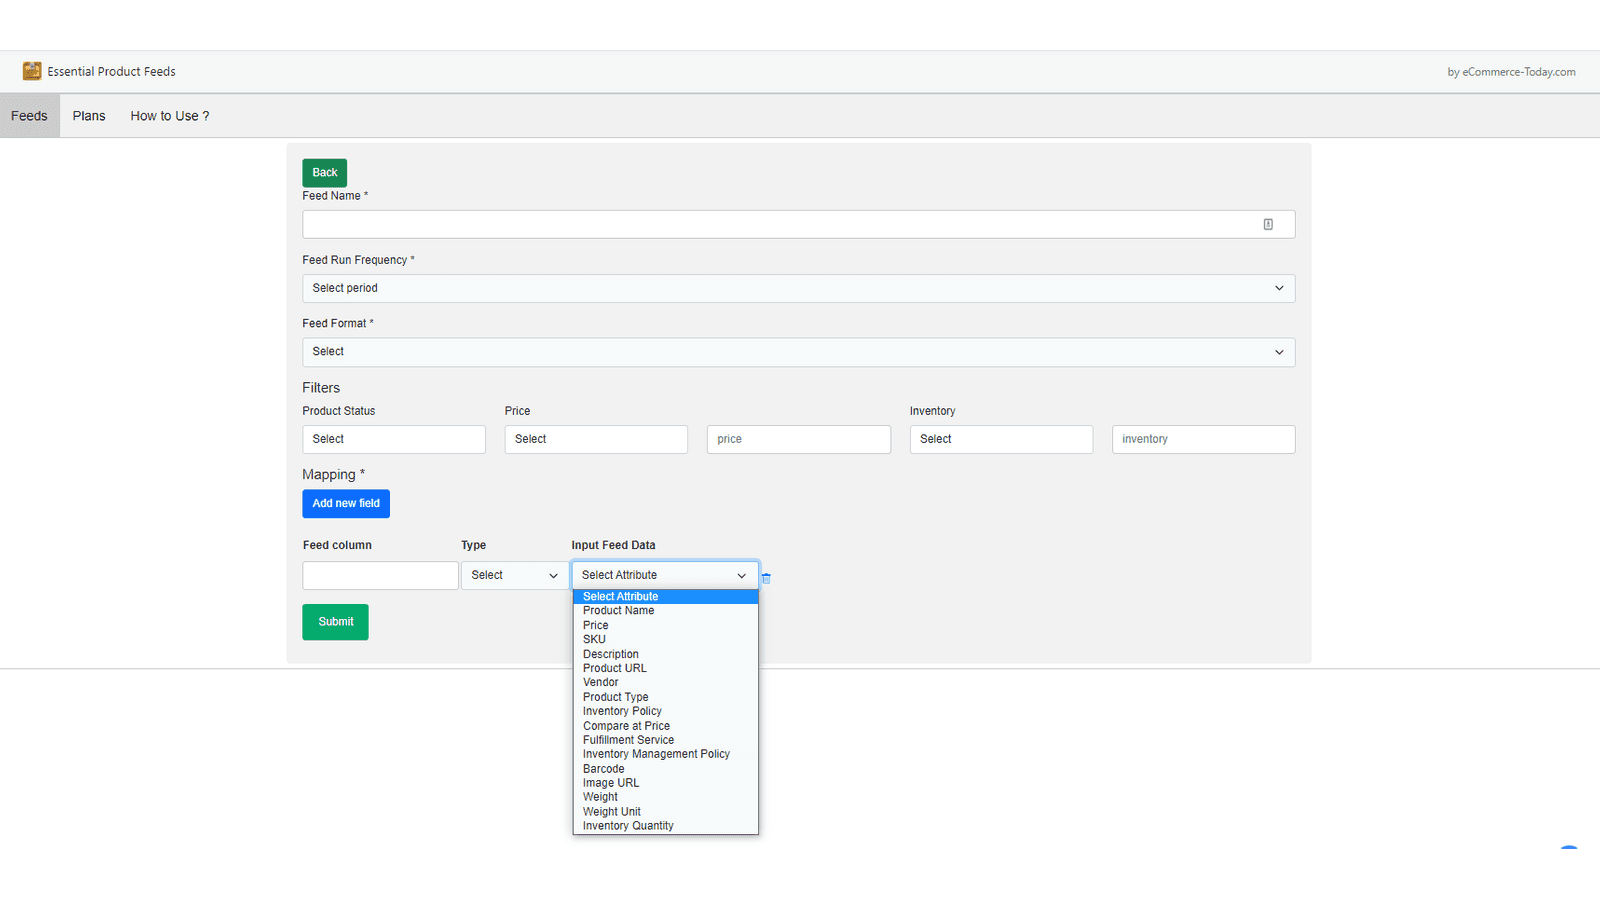Expand the Feed Format select dropdown
Image resolution: width=1600 pixels, height=900 pixels.
coord(798,352)
